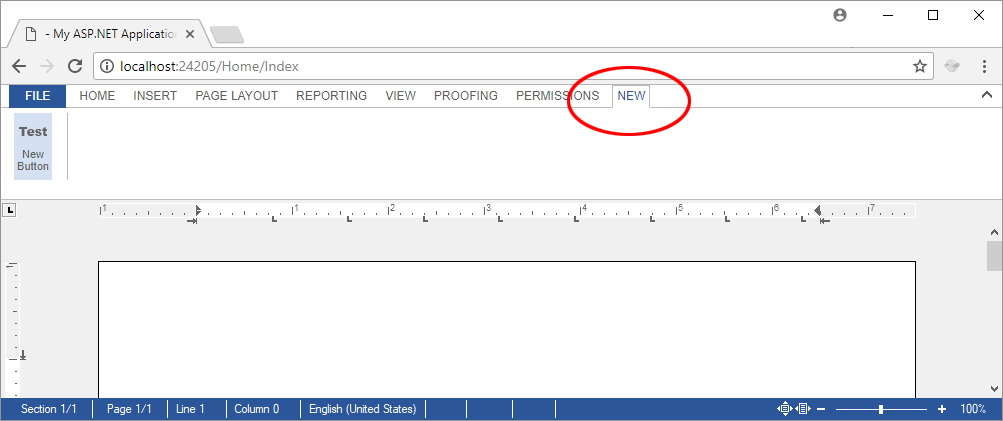Click the Test New Button
Image resolution: width=1003 pixels, height=421 pixels.
pyautogui.click(x=33, y=147)
